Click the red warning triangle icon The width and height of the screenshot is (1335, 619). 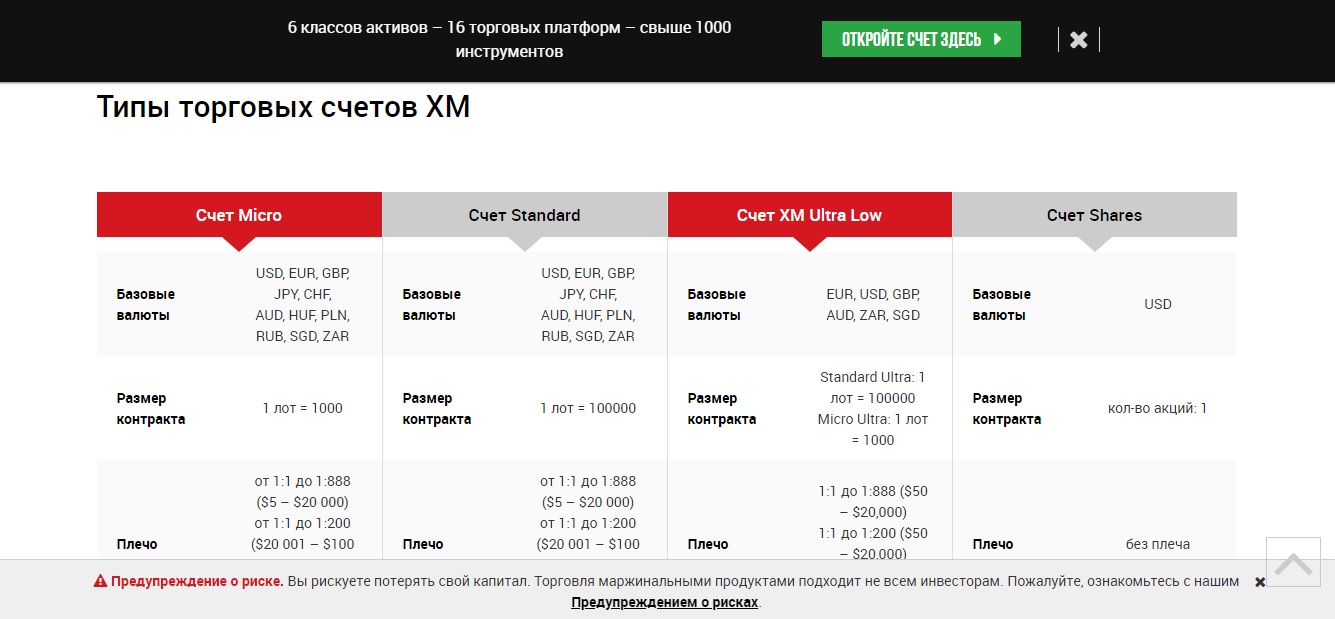pos(100,581)
